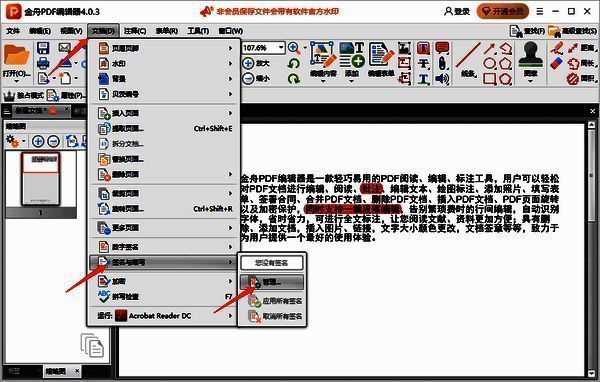This screenshot has width=600, height=382.
Task: Expand the 水印 watermark submenu
Action: 165,64
